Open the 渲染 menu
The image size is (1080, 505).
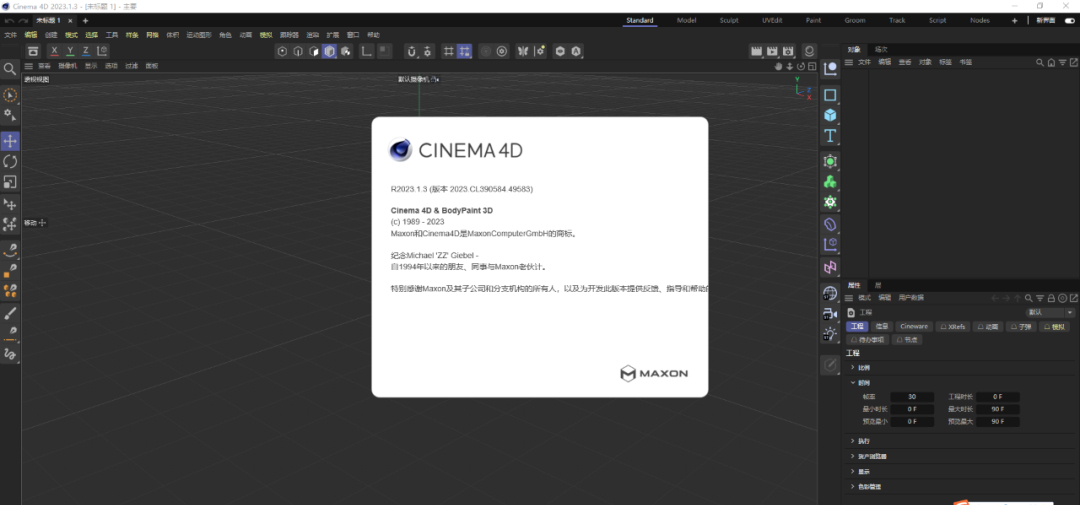coord(313,34)
